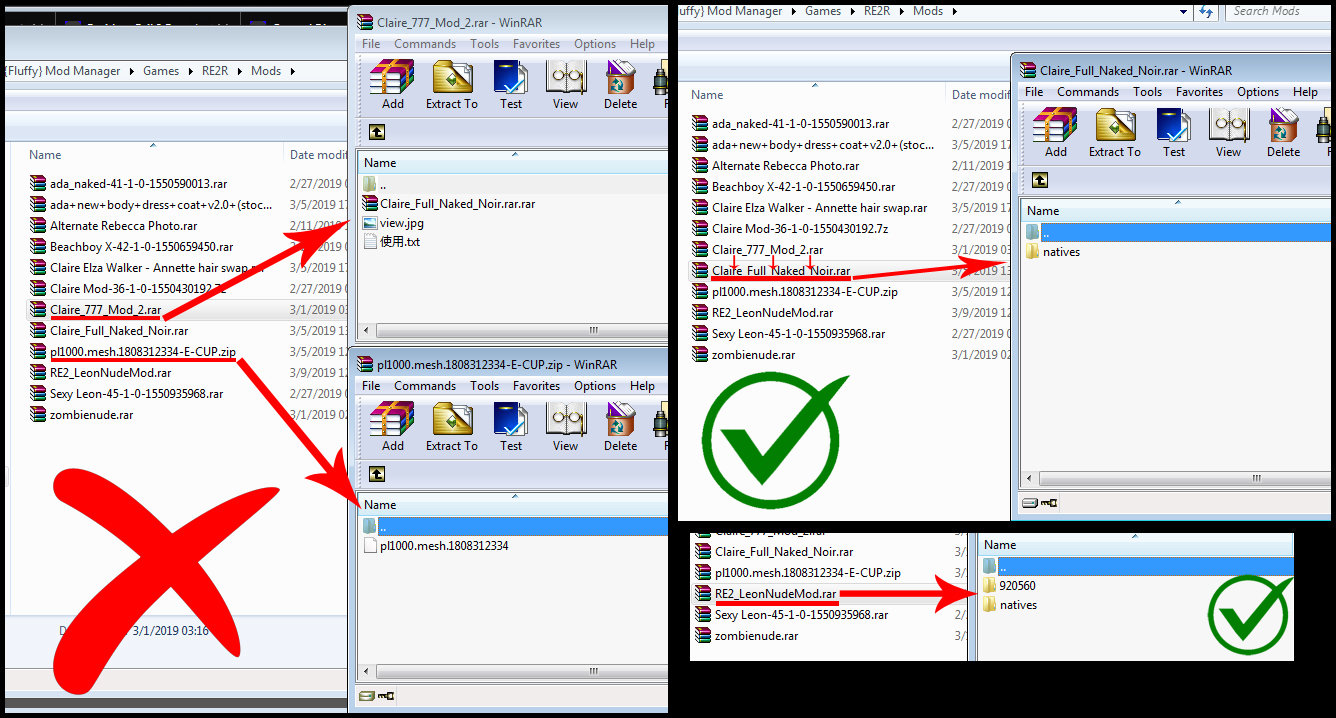Click Extract To in pl1000.mesh E-CUP.zip WinRAR window
Screen dimensions: 1336x718
[452, 426]
